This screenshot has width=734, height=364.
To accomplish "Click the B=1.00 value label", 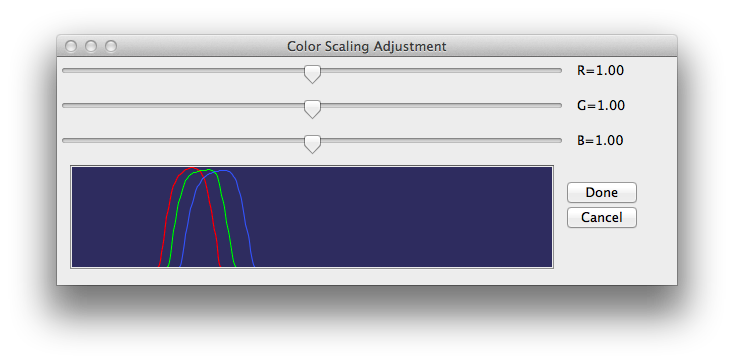I will click(600, 140).
